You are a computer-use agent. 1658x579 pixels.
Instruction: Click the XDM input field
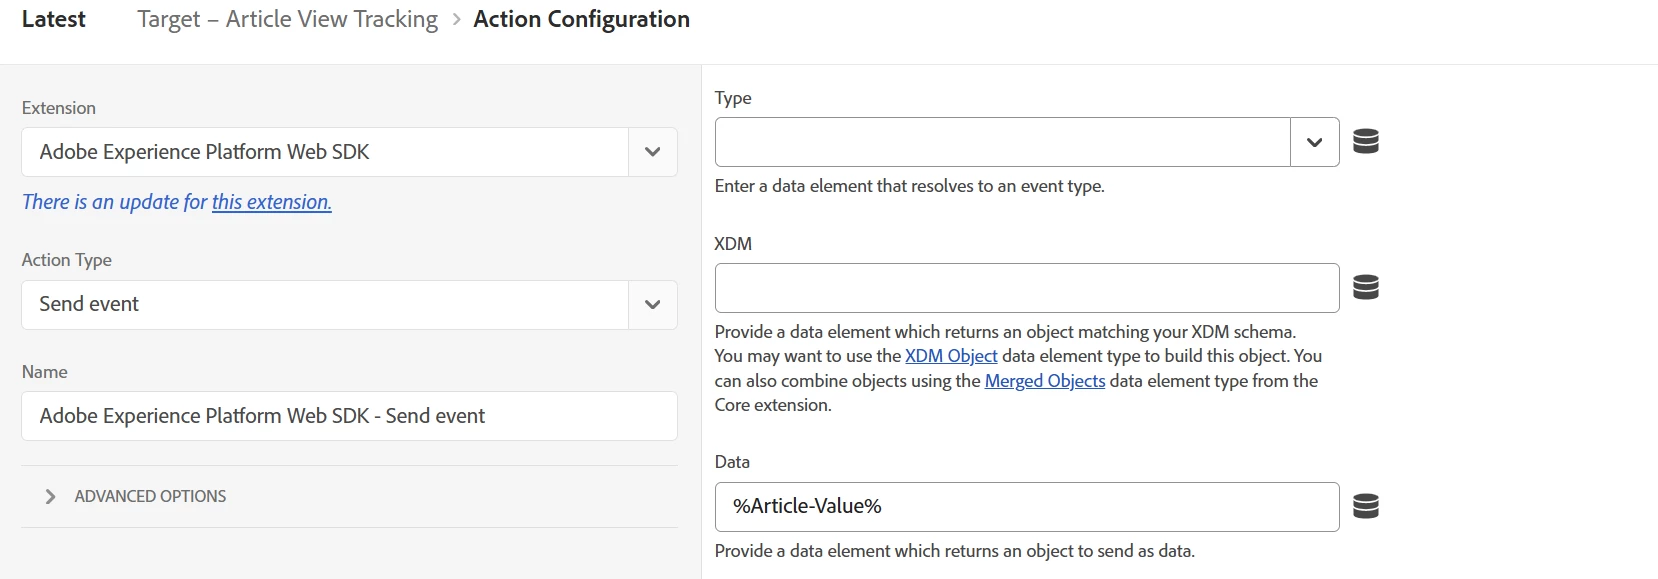[x=1026, y=288]
